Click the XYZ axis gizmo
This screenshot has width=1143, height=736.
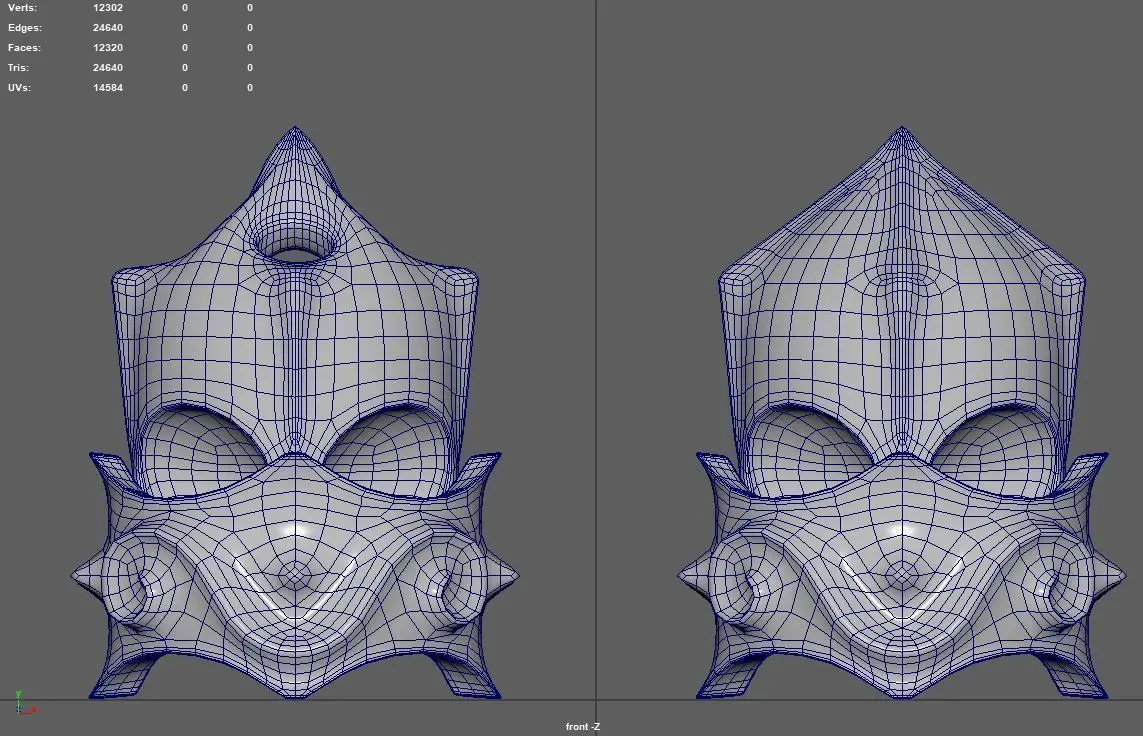[25, 703]
